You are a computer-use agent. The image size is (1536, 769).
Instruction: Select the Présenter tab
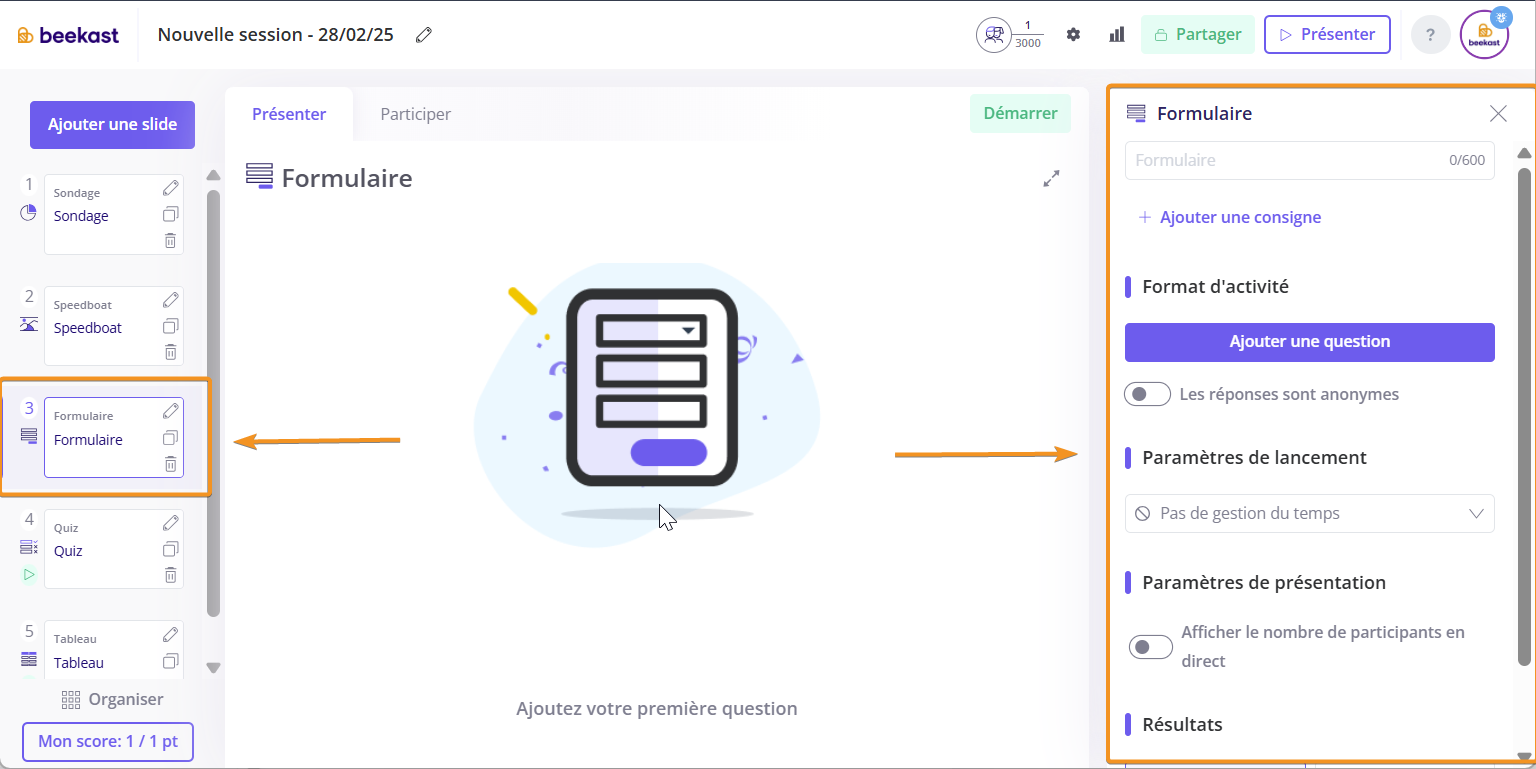tap(289, 114)
